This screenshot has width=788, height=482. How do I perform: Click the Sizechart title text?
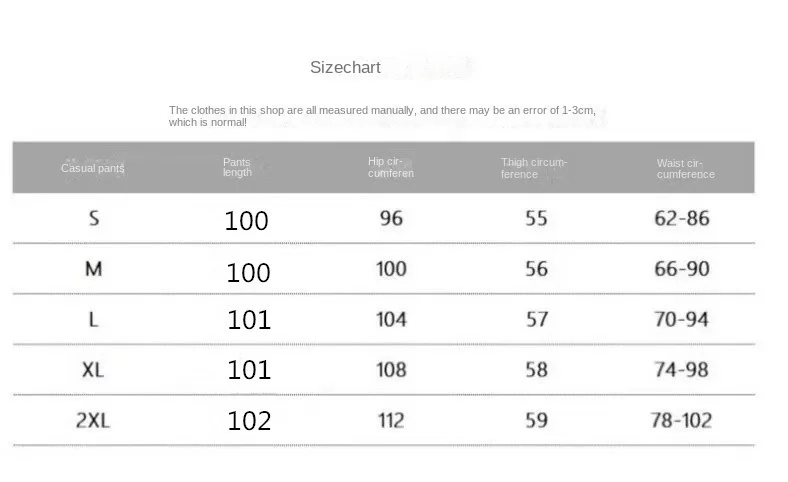click(x=345, y=68)
